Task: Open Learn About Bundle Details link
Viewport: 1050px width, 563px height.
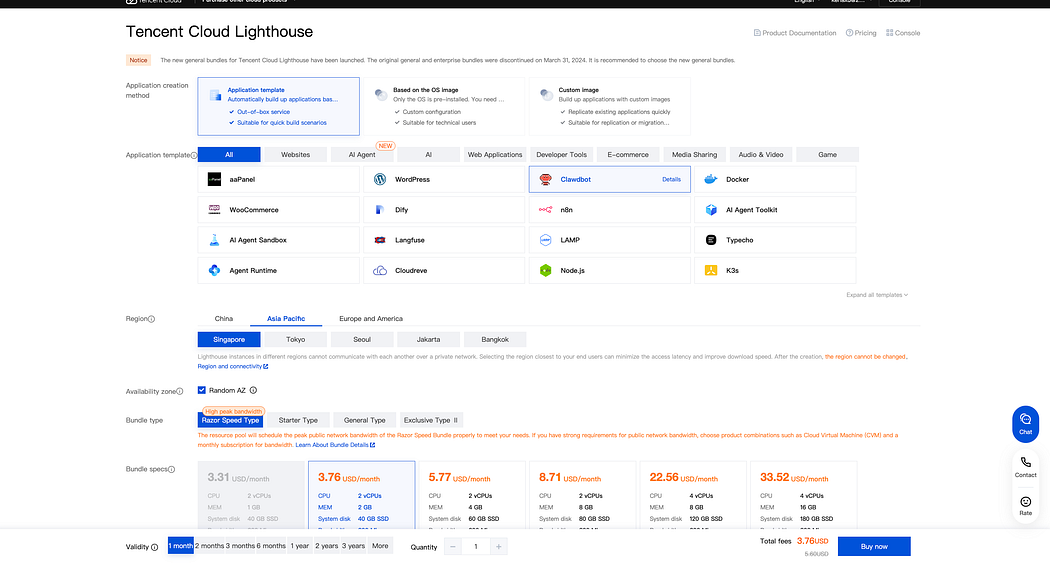Action: 335,445
